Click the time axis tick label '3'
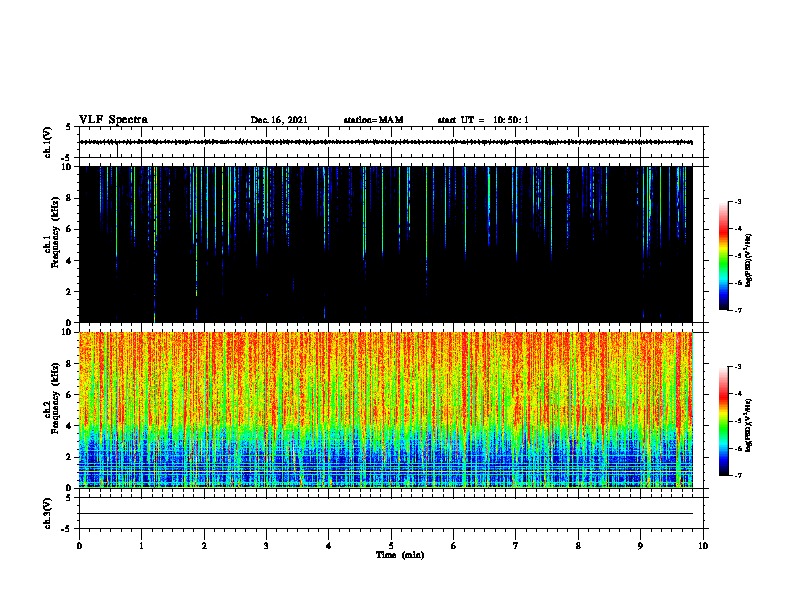Image resolution: width=792 pixels, height=612 pixels. click(x=266, y=545)
